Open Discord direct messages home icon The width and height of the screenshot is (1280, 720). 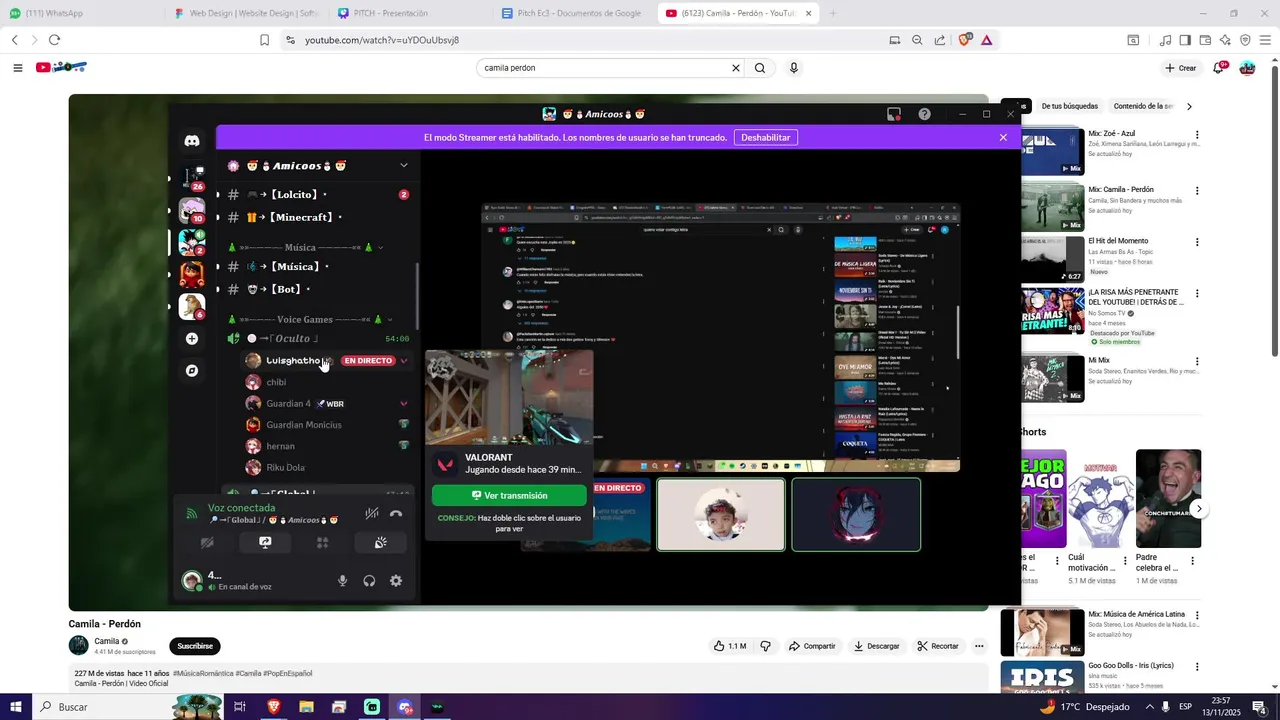[x=192, y=141]
